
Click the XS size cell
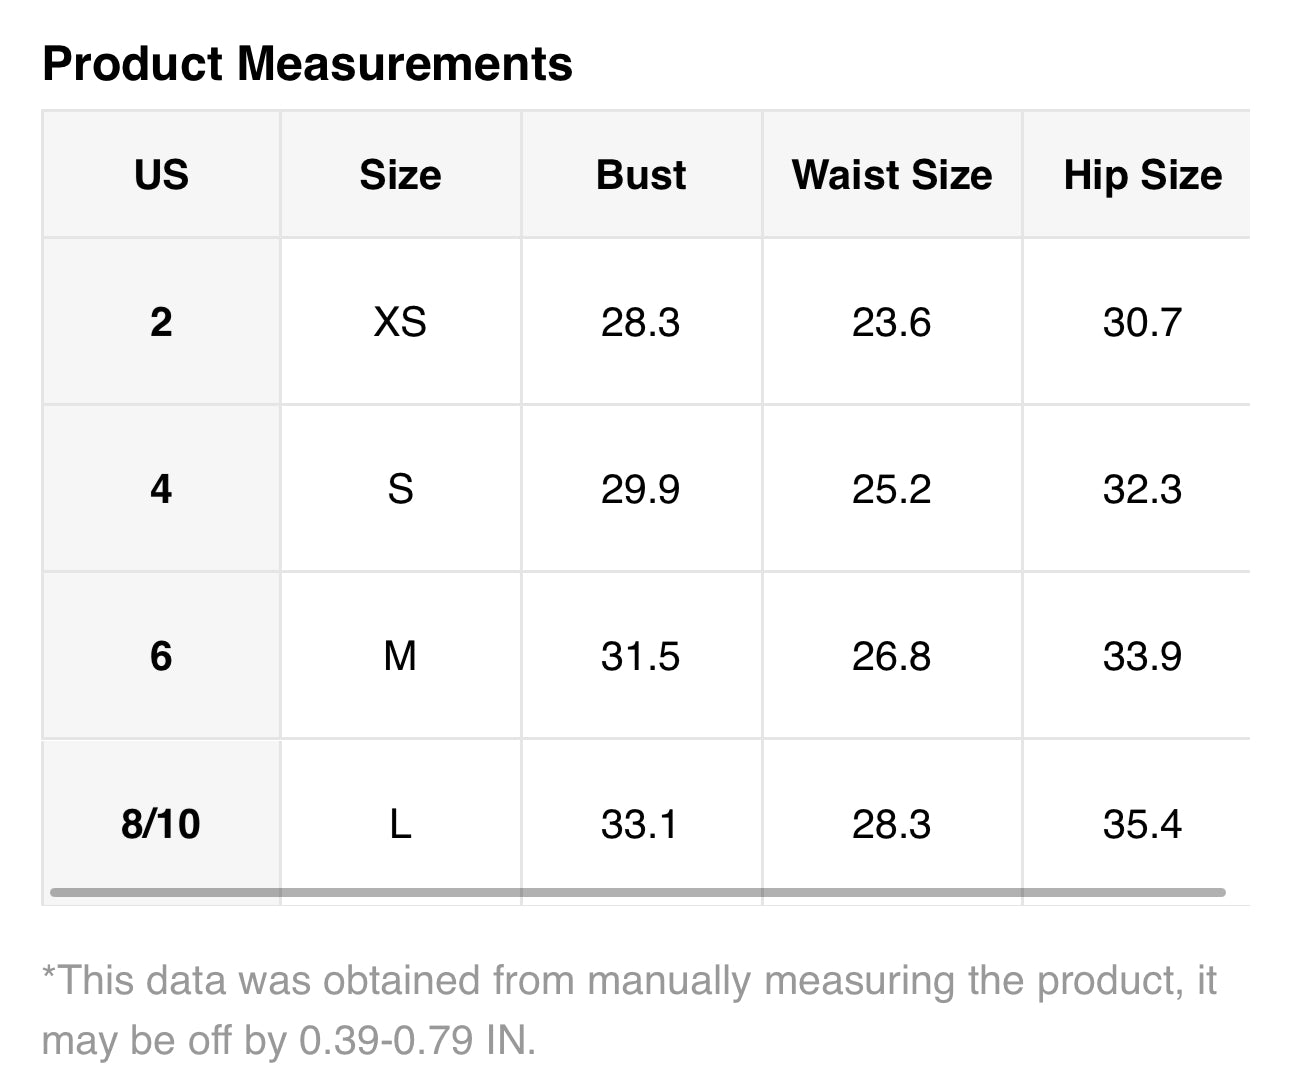tap(400, 322)
